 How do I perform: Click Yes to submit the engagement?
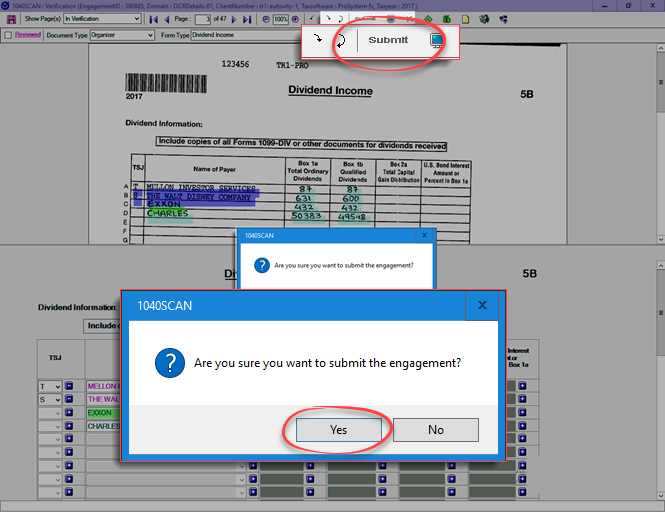(338, 430)
